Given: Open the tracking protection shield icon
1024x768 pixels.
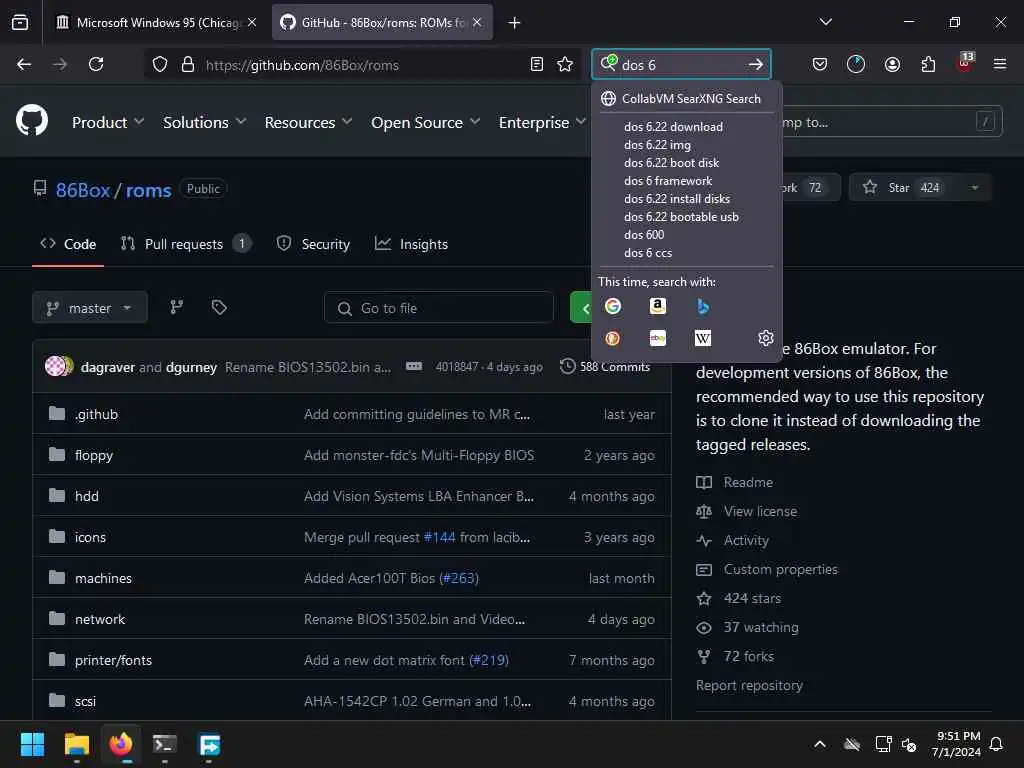Looking at the screenshot, I should pos(160,64).
